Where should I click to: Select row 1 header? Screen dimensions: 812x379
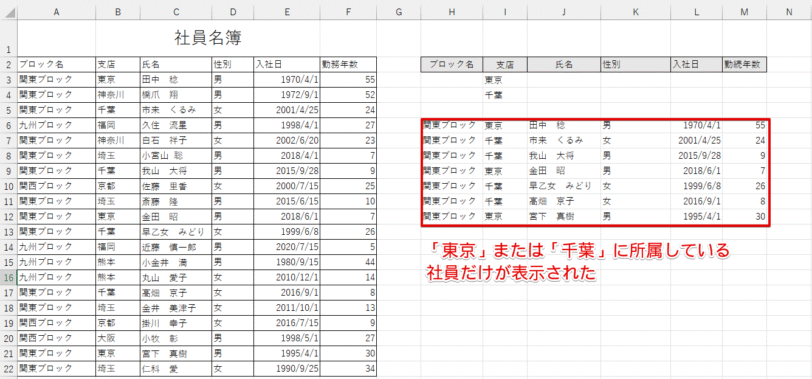click(8, 38)
